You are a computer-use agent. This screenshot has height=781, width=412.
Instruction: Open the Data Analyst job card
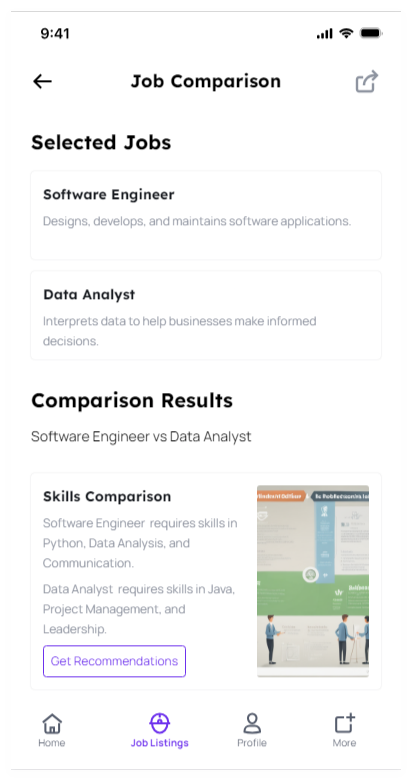[x=206, y=315]
